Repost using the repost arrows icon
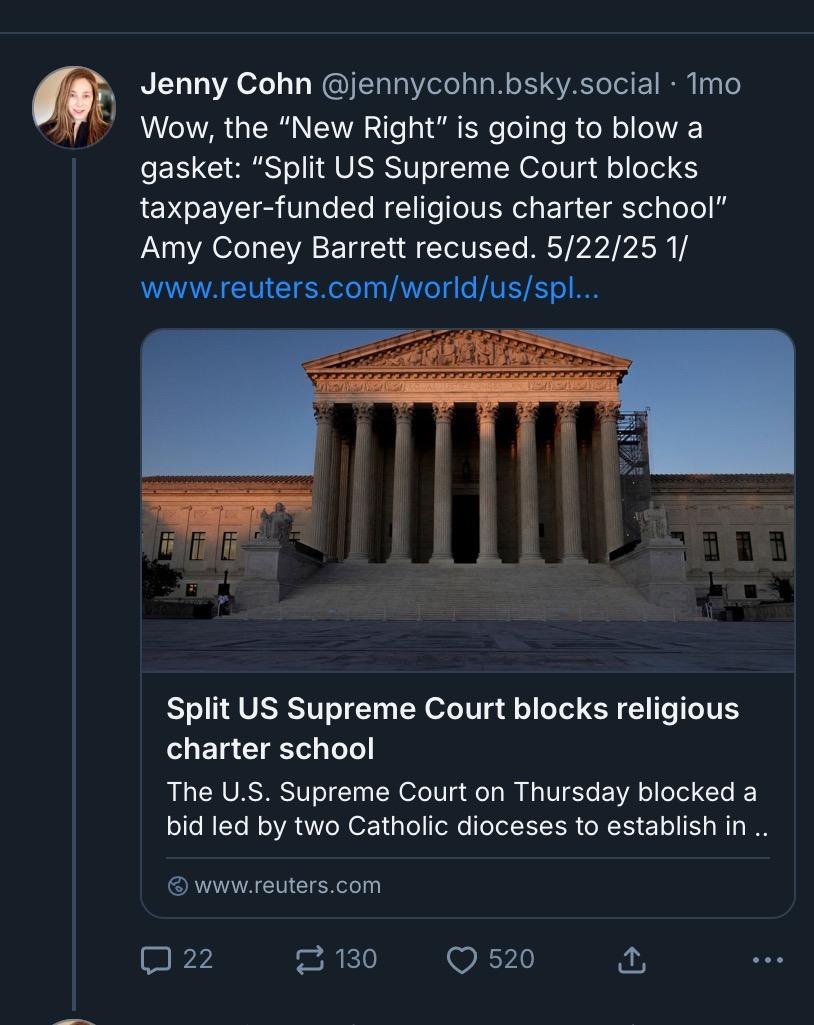Screen dimensions: 814x1025 309,960
